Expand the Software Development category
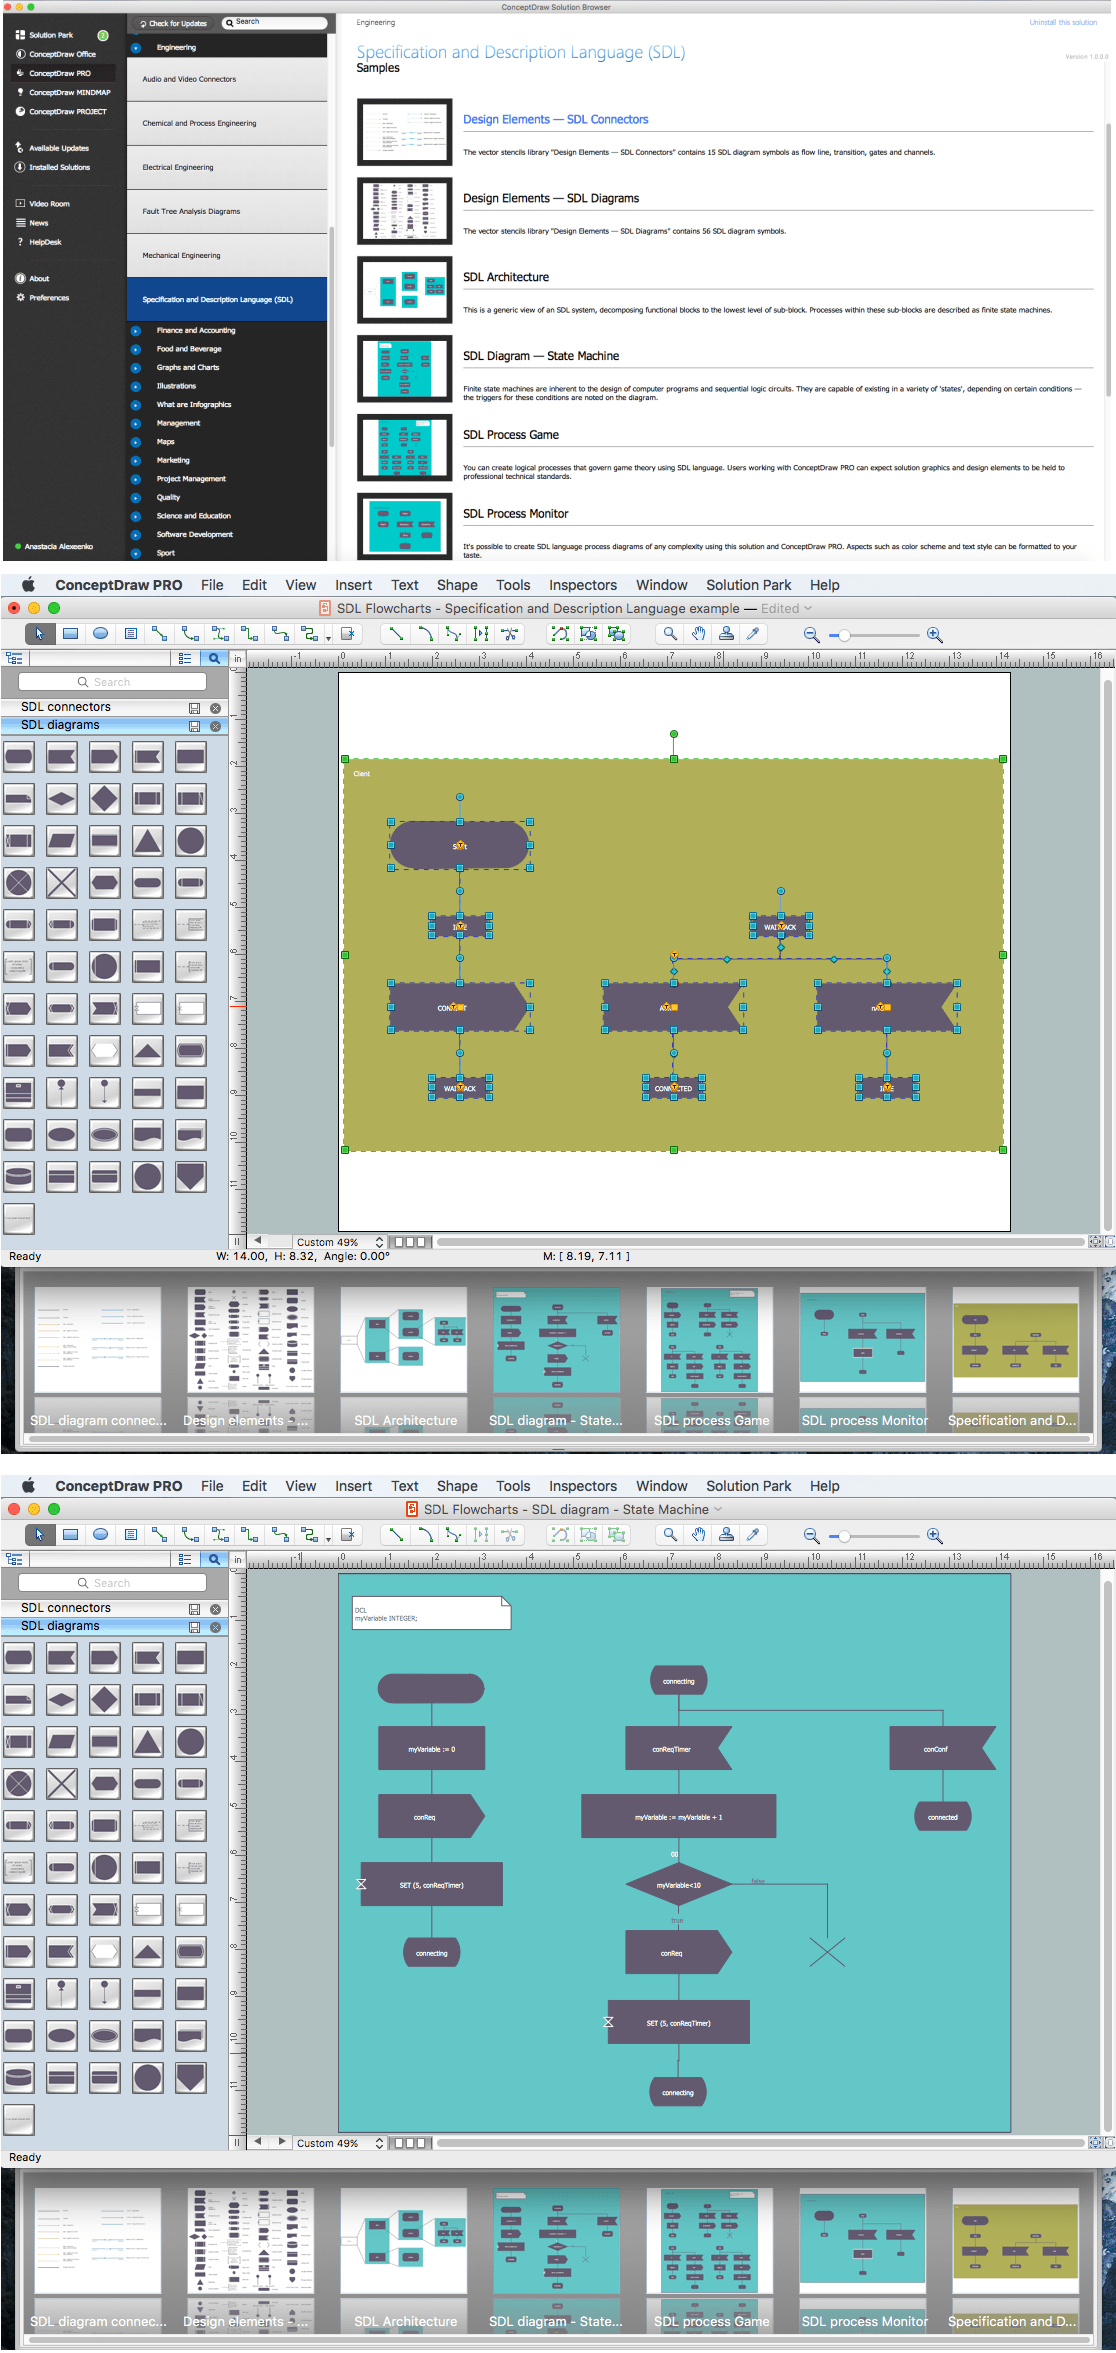 [135, 535]
